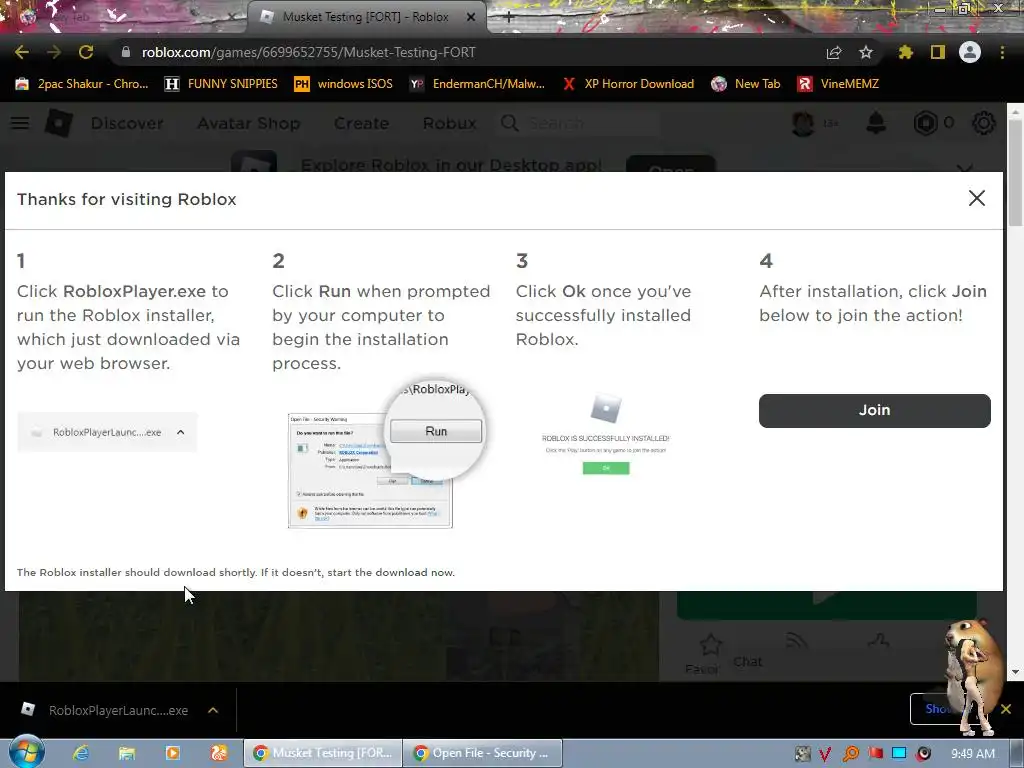Bookmark this page with the star icon
1024x768 pixels.
tap(866, 52)
